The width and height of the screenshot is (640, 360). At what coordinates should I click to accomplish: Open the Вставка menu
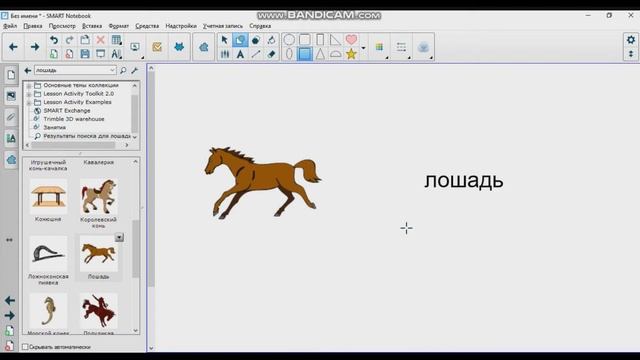[92, 26]
